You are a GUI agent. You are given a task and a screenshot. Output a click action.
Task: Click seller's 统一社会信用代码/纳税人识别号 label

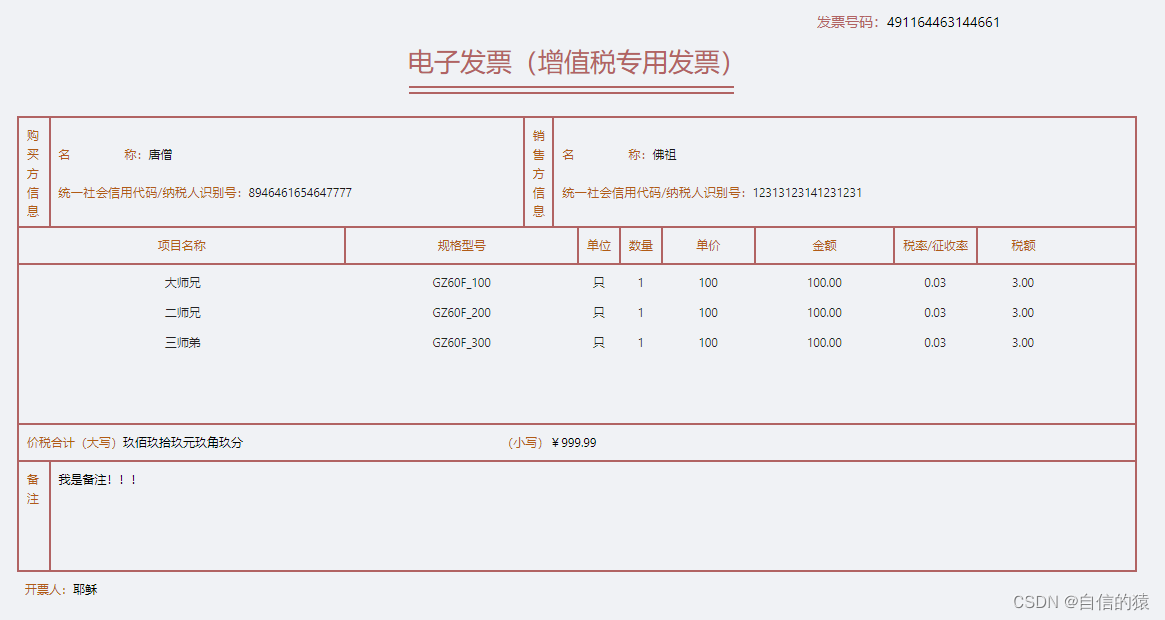tap(654, 193)
